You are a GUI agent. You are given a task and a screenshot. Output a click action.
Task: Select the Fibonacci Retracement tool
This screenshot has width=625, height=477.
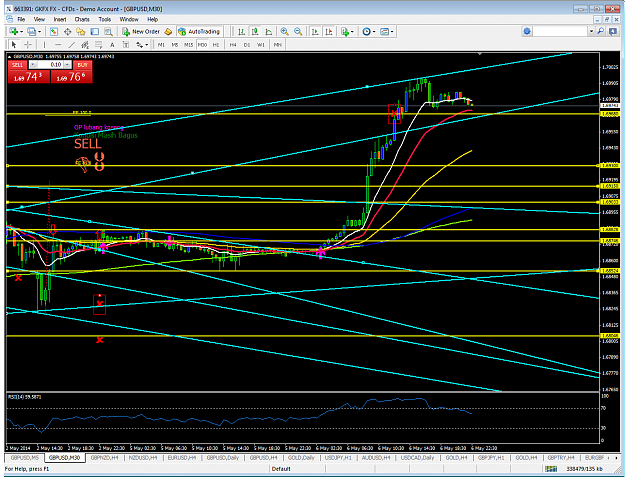(x=98, y=45)
